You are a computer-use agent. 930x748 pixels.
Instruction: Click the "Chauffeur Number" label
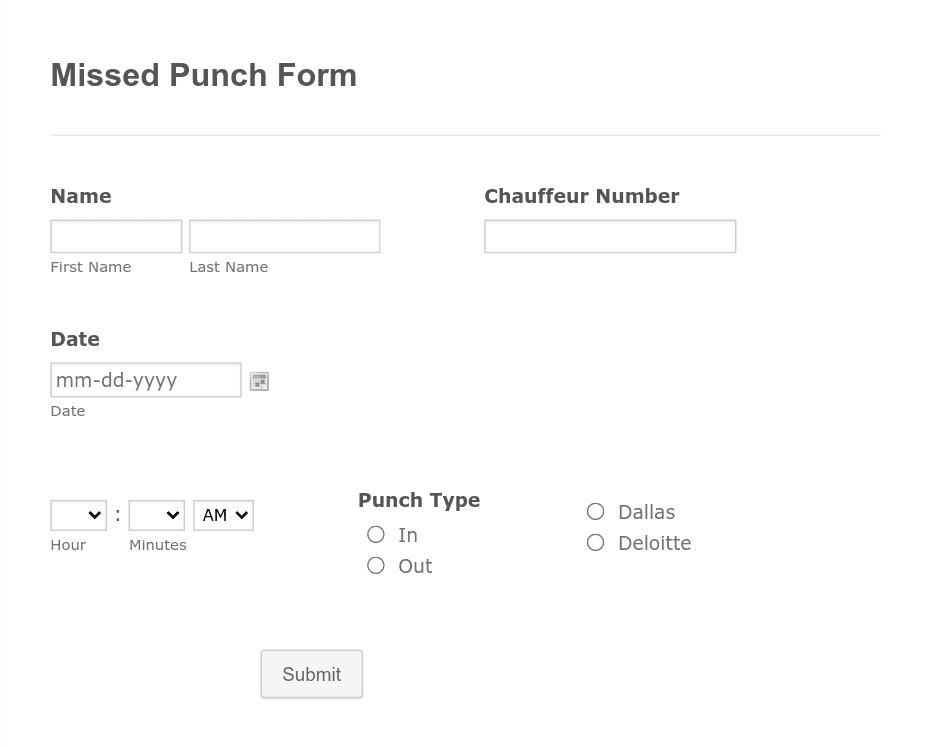tap(581, 196)
